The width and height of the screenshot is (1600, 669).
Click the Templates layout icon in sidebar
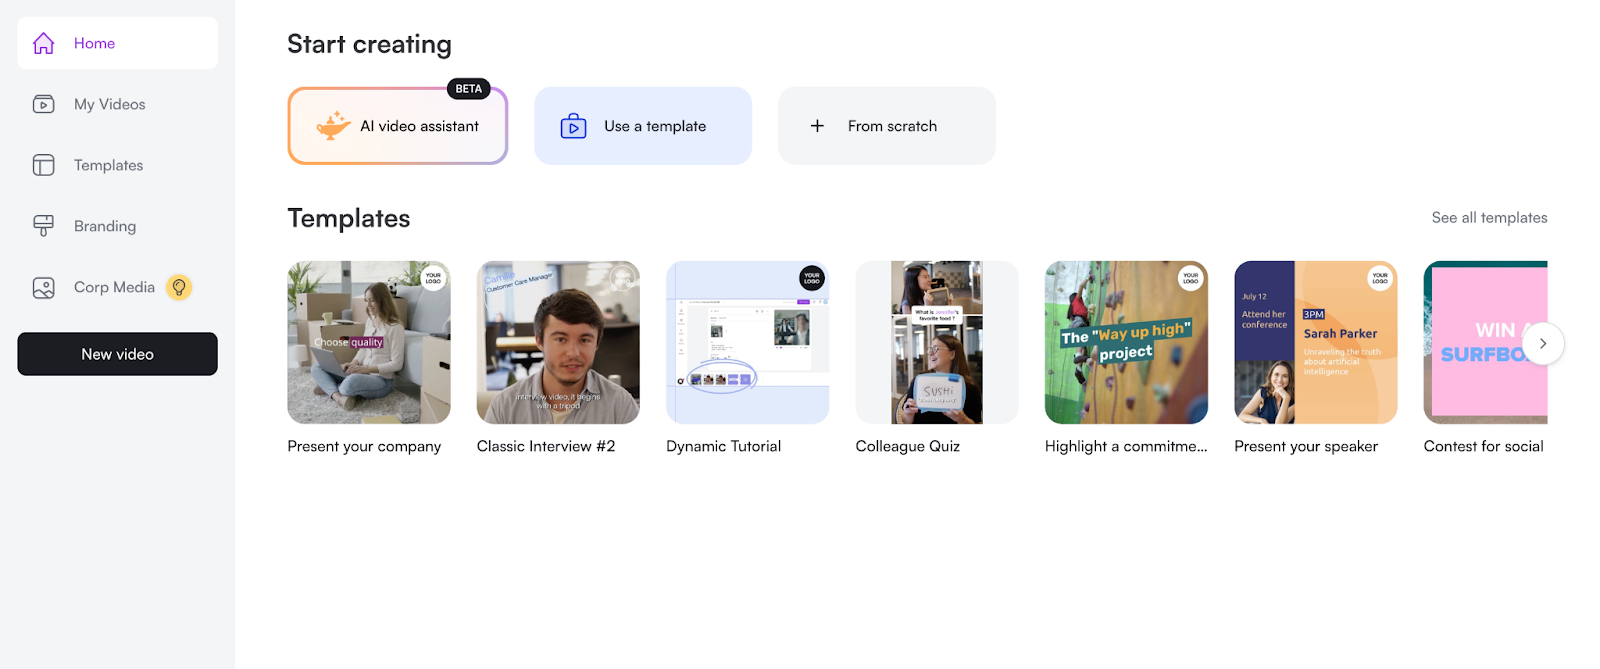coord(44,165)
